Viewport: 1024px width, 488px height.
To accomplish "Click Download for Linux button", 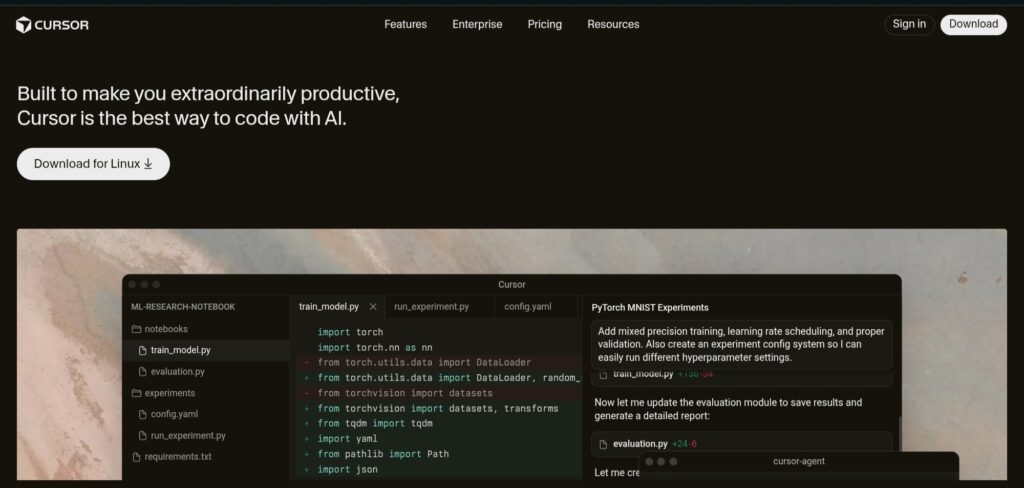I will [93, 164].
